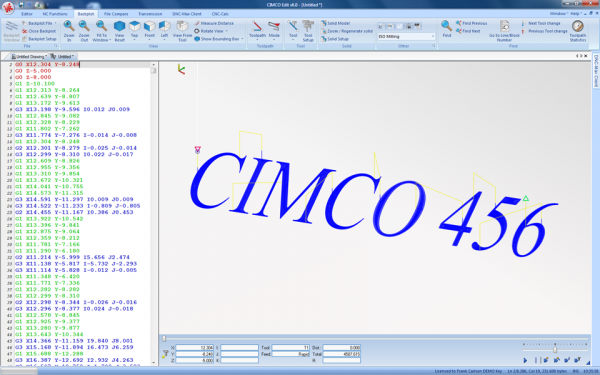Switch to the Transmission ribbon tab
This screenshot has width=600, height=375.
(x=150, y=14)
